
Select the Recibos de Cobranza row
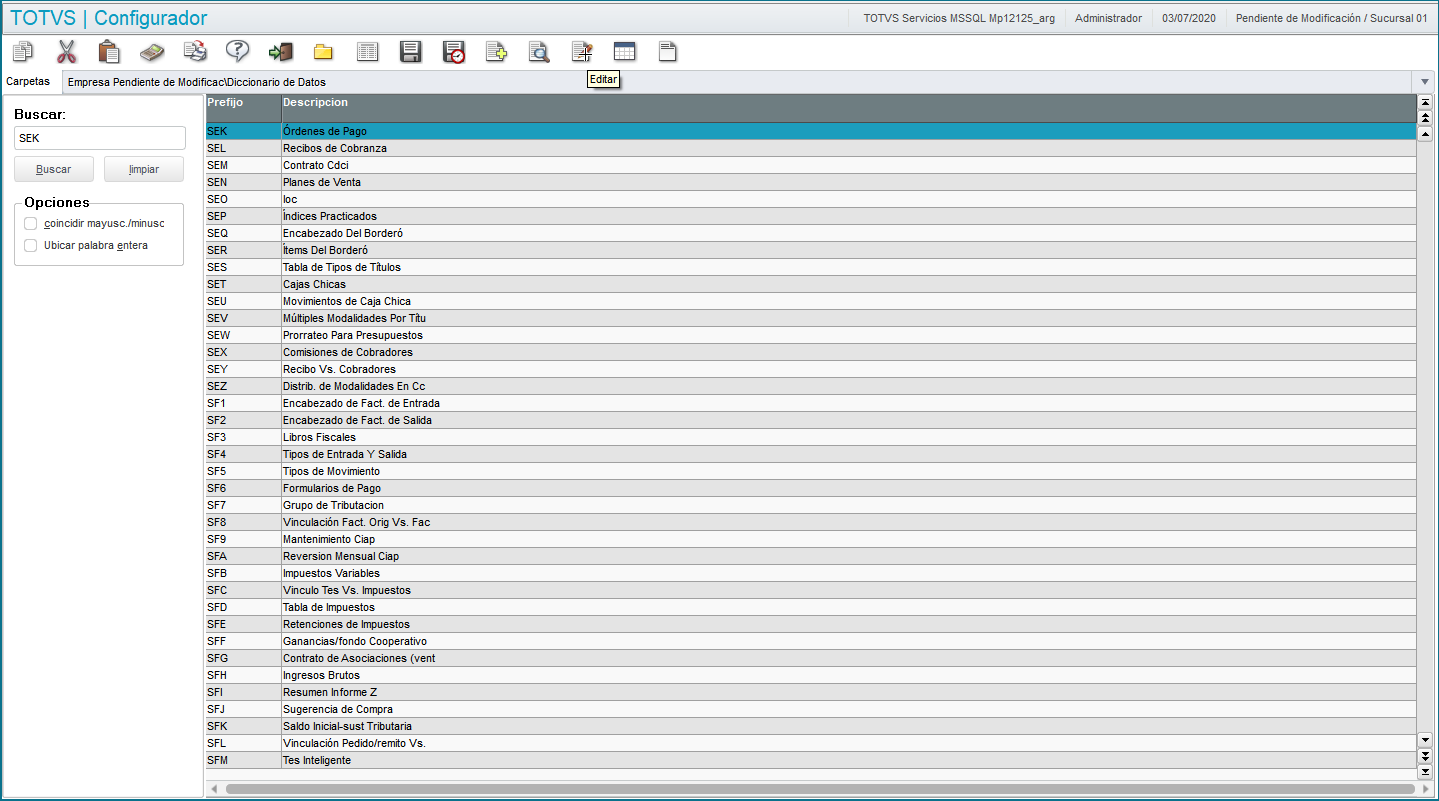[x=811, y=148]
